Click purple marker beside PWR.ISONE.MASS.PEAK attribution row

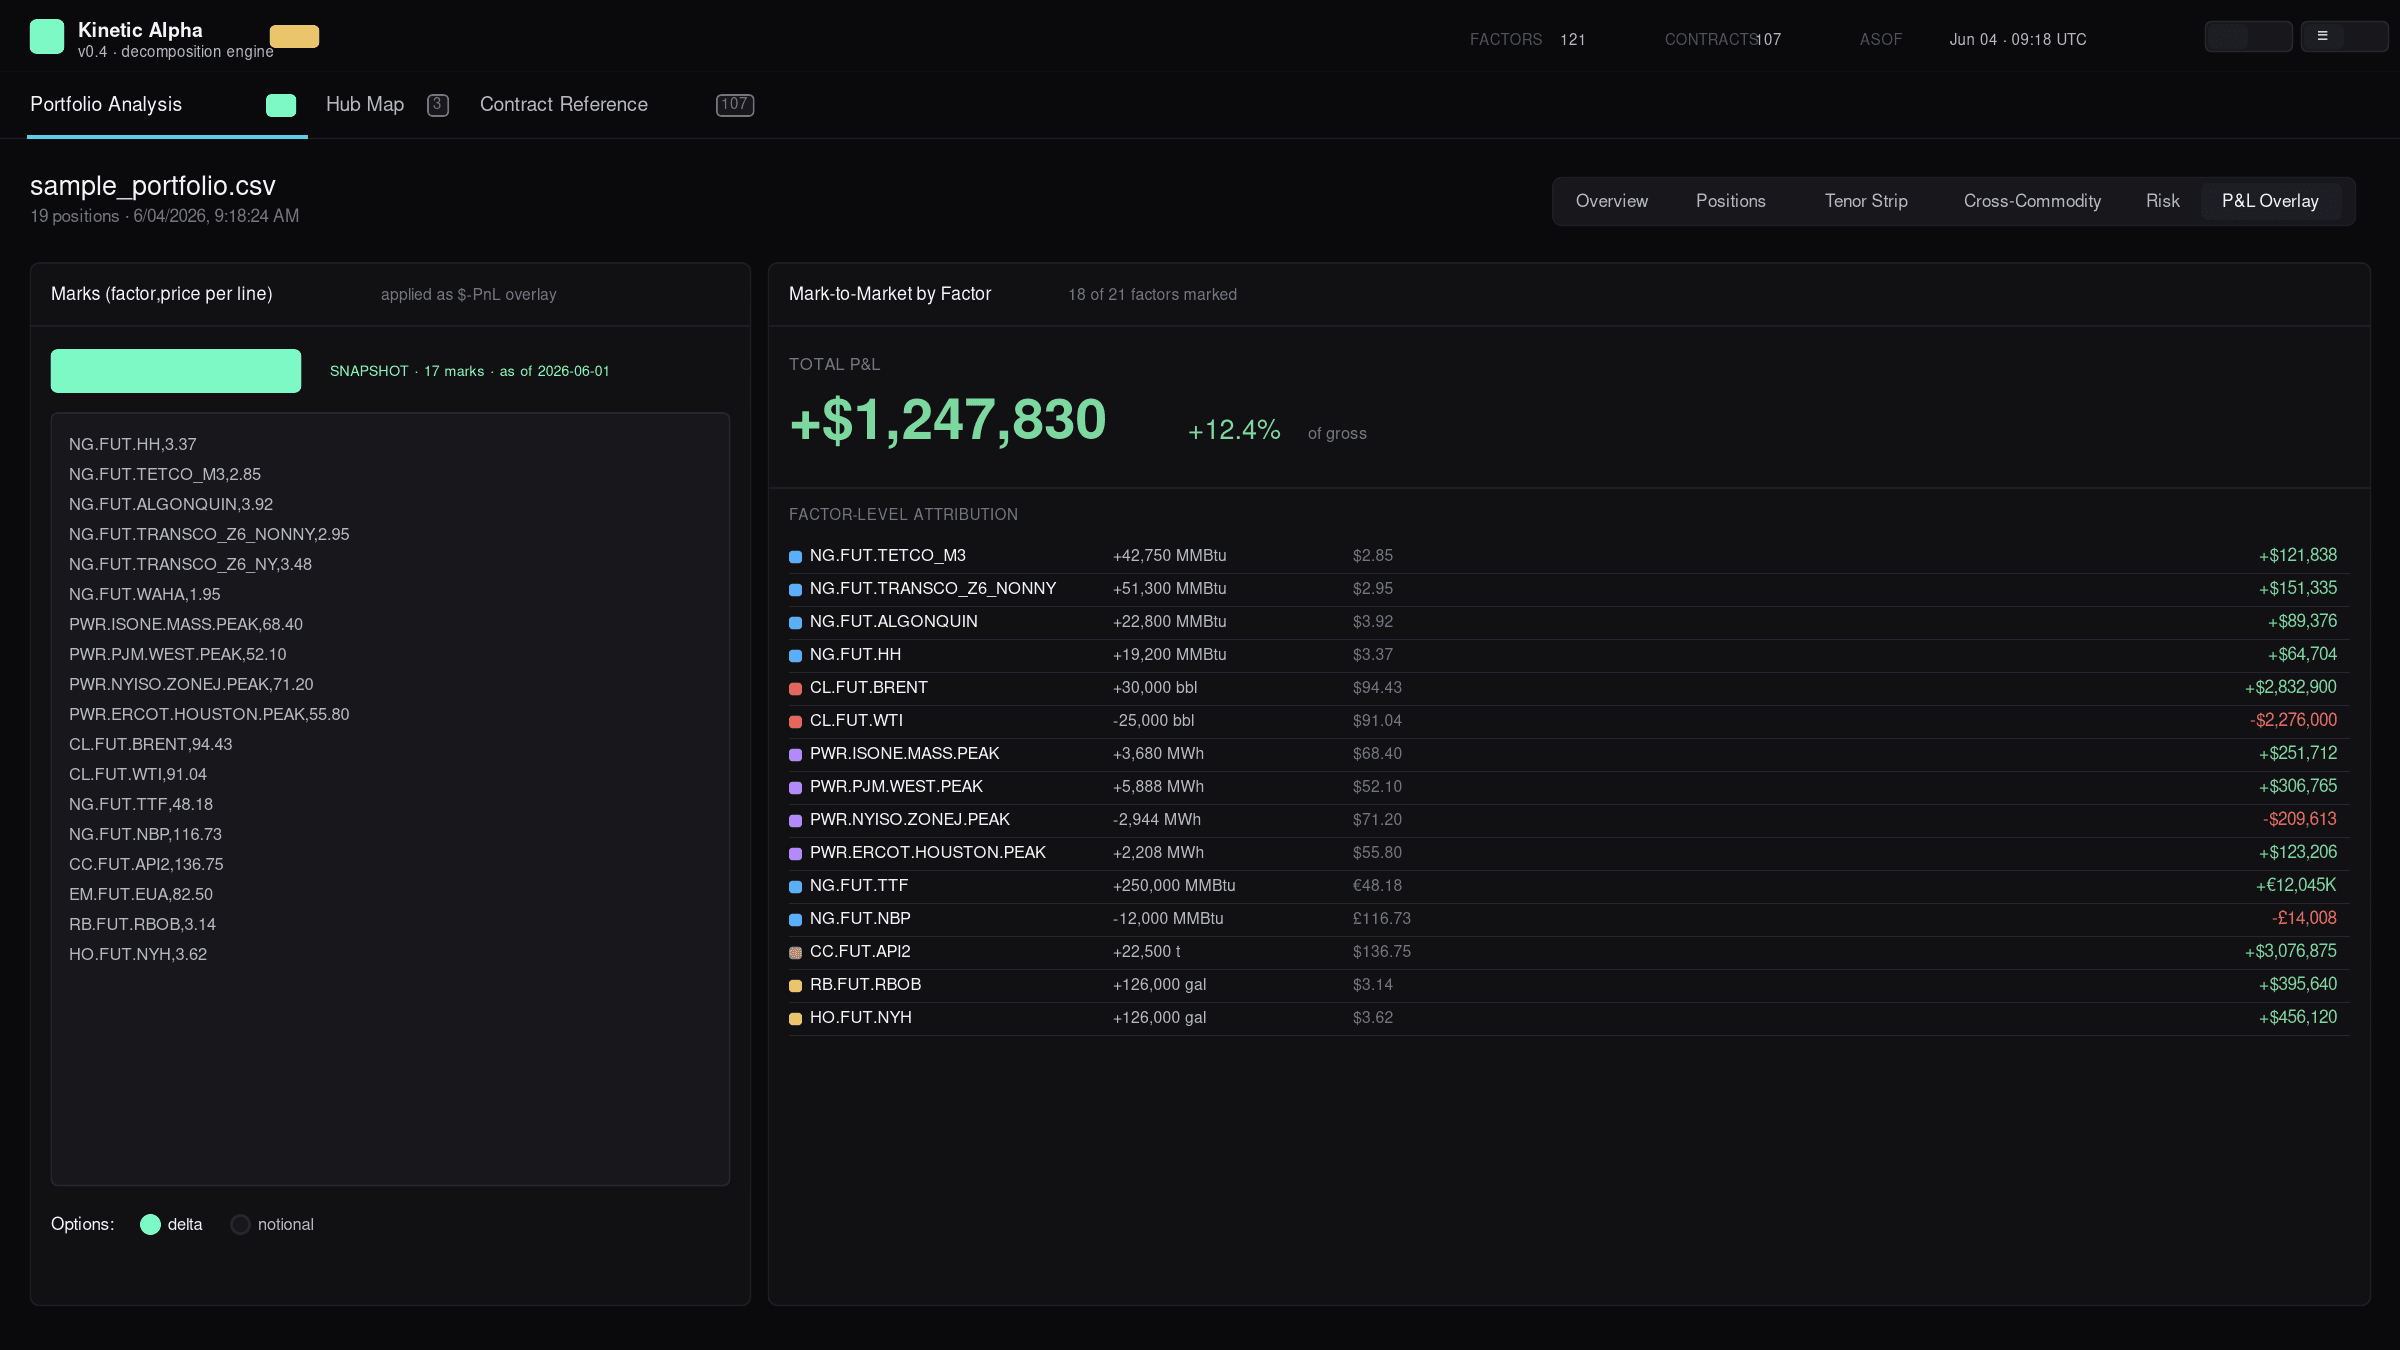coord(796,755)
